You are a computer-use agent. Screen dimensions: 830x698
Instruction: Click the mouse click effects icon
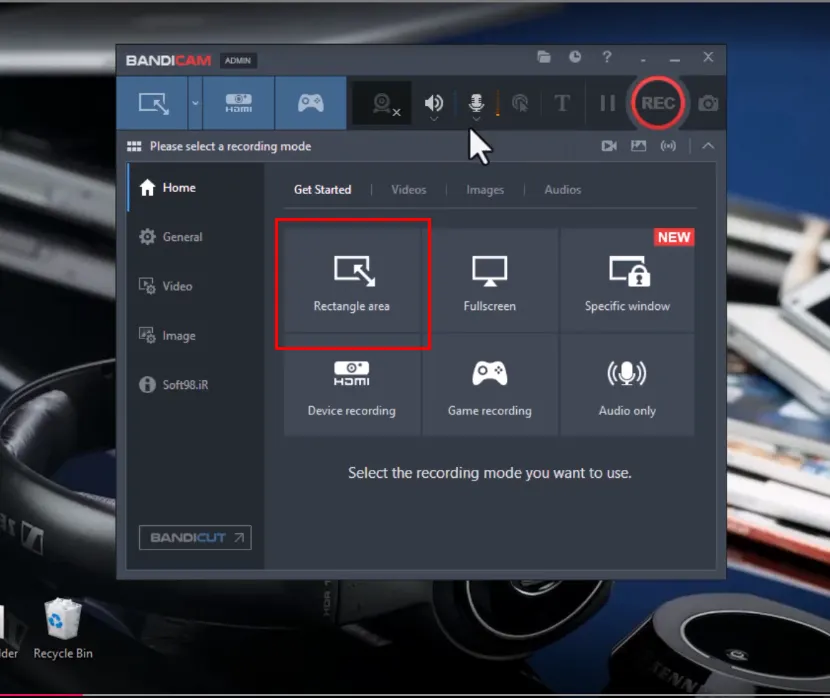click(x=520, y=103)
